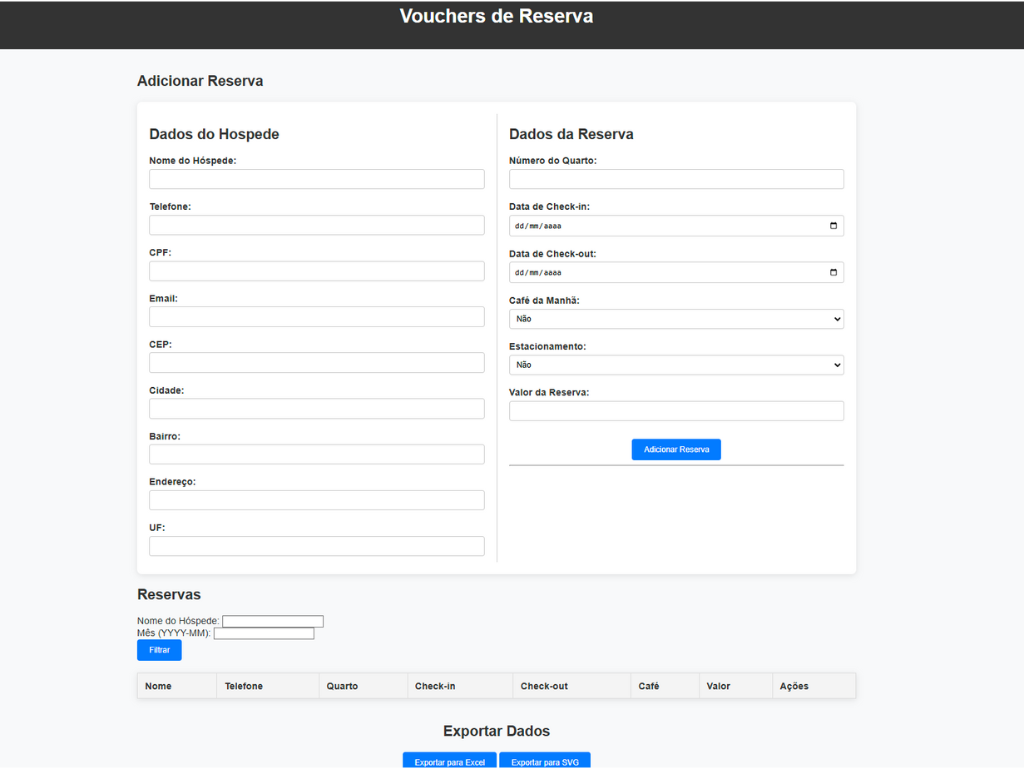Select the Número do Quarto field

point(676,179)
